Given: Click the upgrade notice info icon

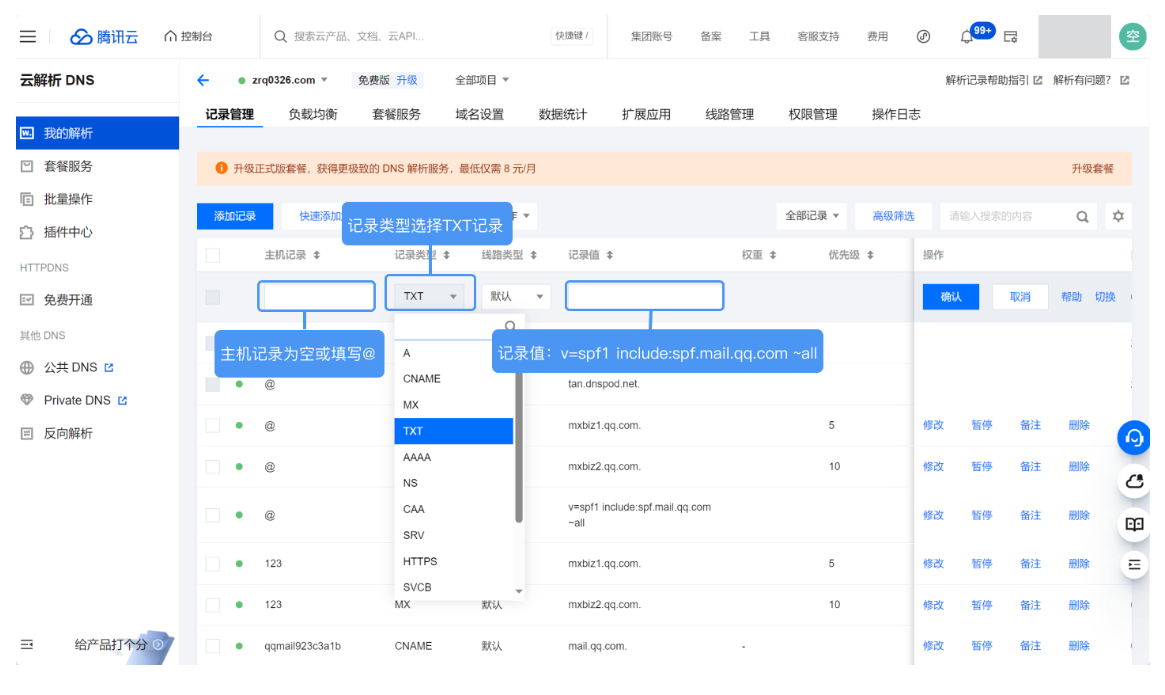Looking at the screenshot, I should tap(221, 168).
